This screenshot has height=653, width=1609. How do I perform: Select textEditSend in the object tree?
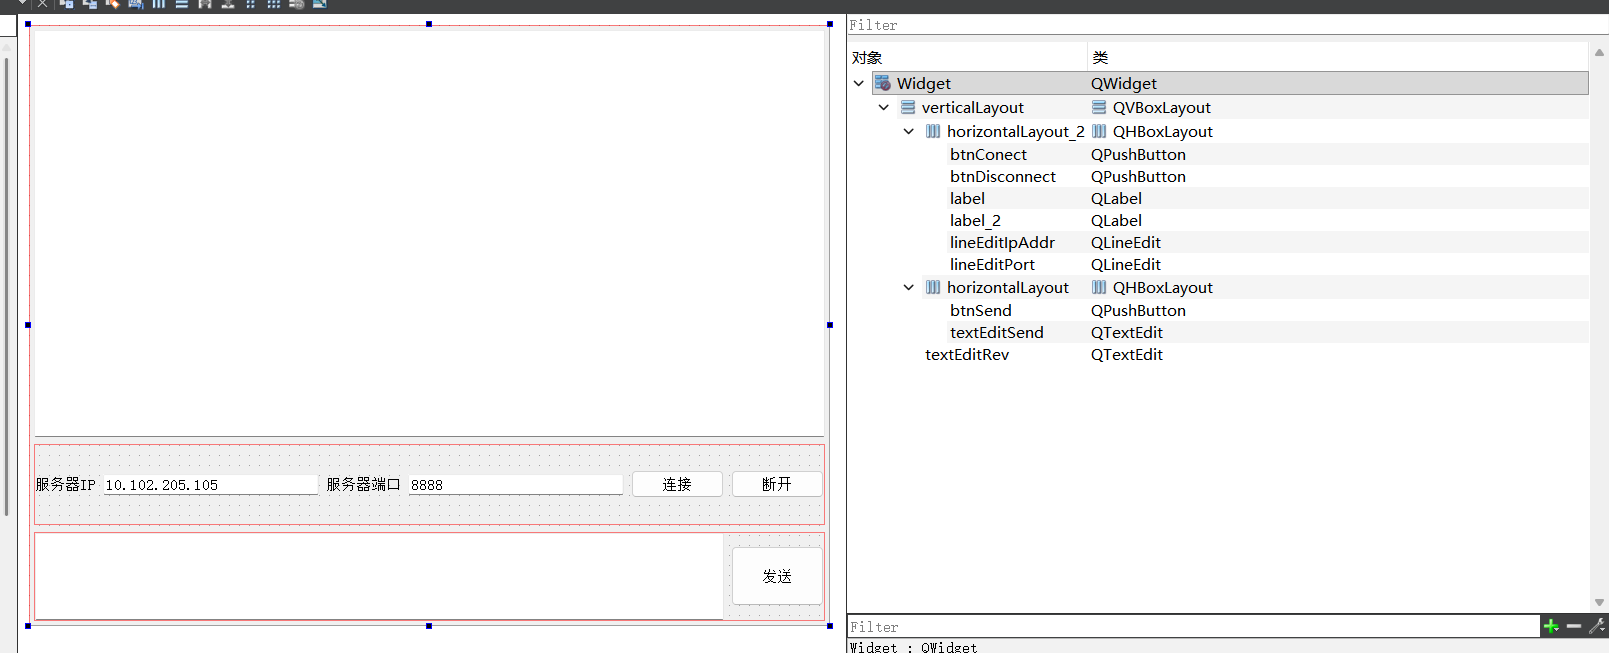click(996, 332)
